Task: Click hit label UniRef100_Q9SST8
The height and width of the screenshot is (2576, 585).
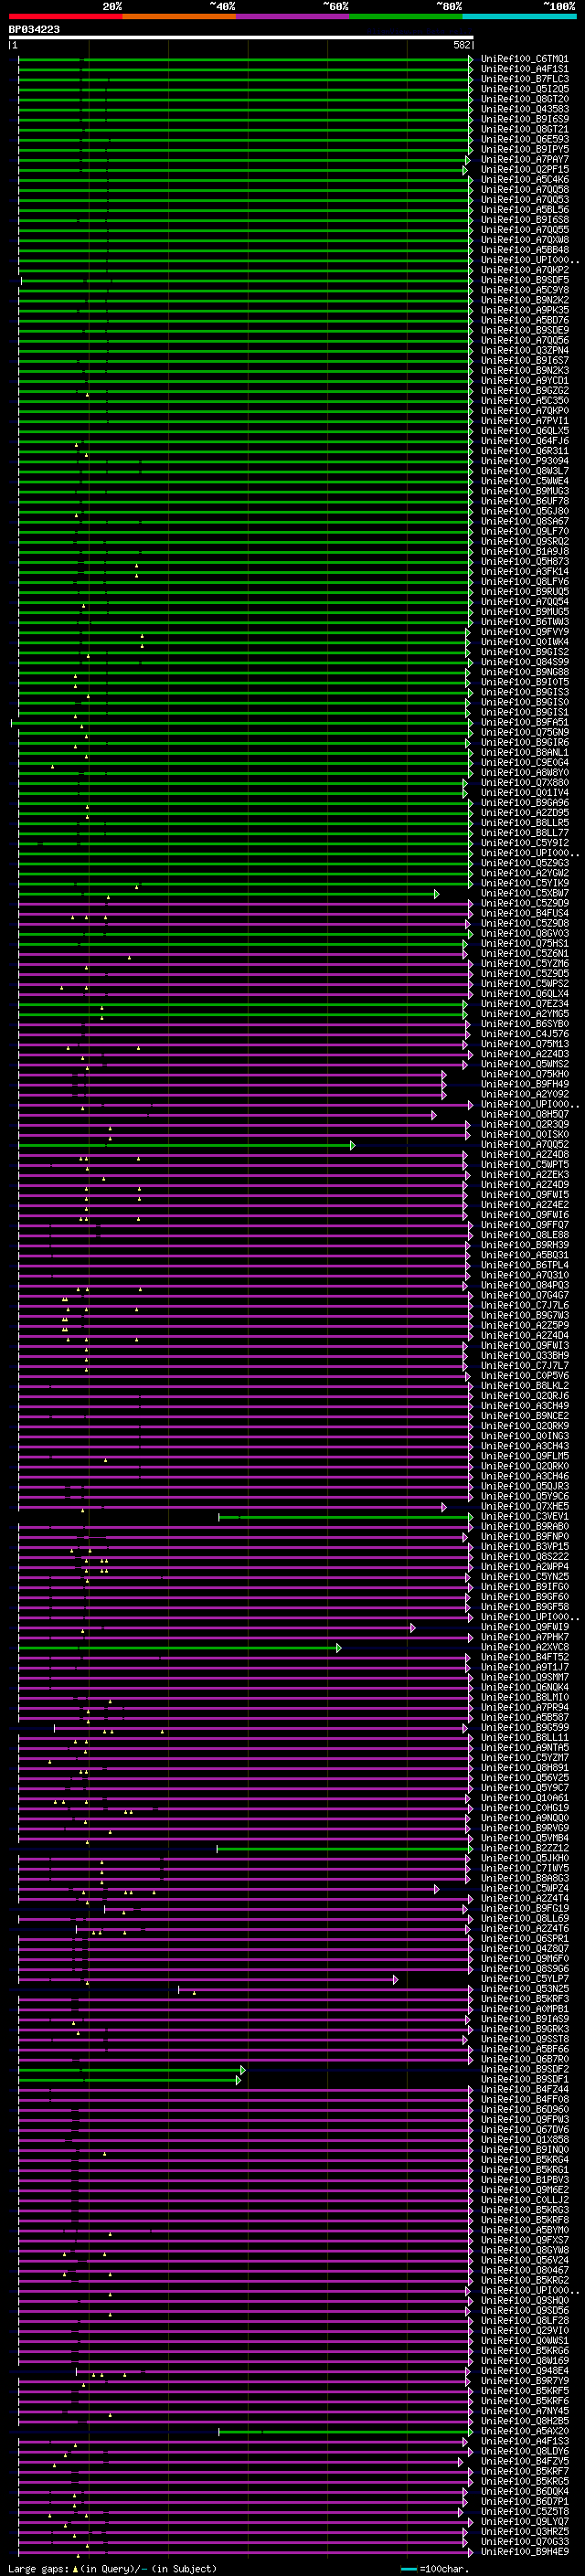Action: point(524,2039)
